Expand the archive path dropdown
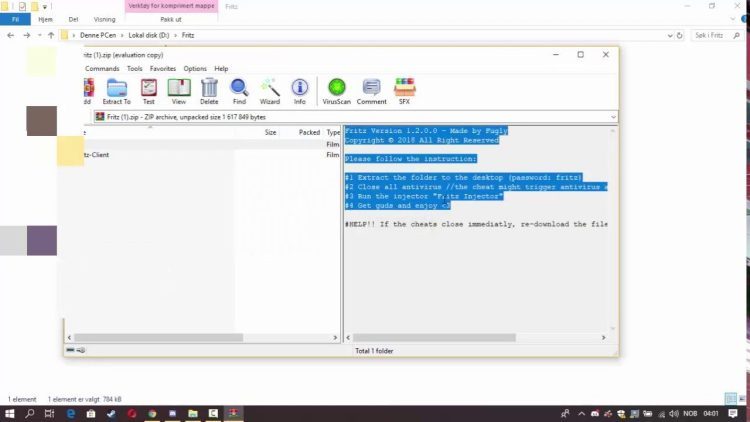Viewport: 750px width, 422px height. (613, 117)
